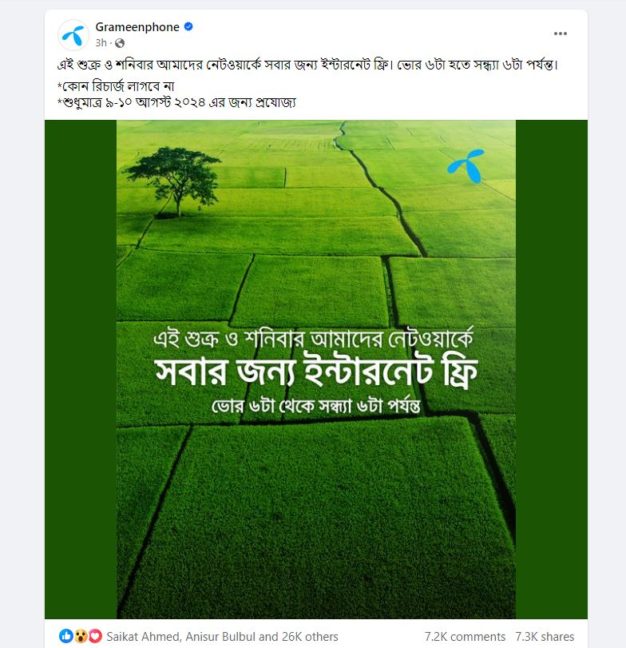The height and width of the screenshot is (648, 626).
Task: Open the green field post image
Action: (316, 369)
